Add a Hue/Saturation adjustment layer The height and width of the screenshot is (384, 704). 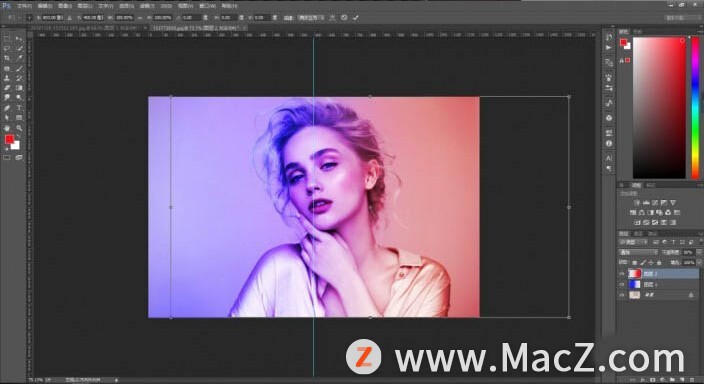[x=633, y=212]
